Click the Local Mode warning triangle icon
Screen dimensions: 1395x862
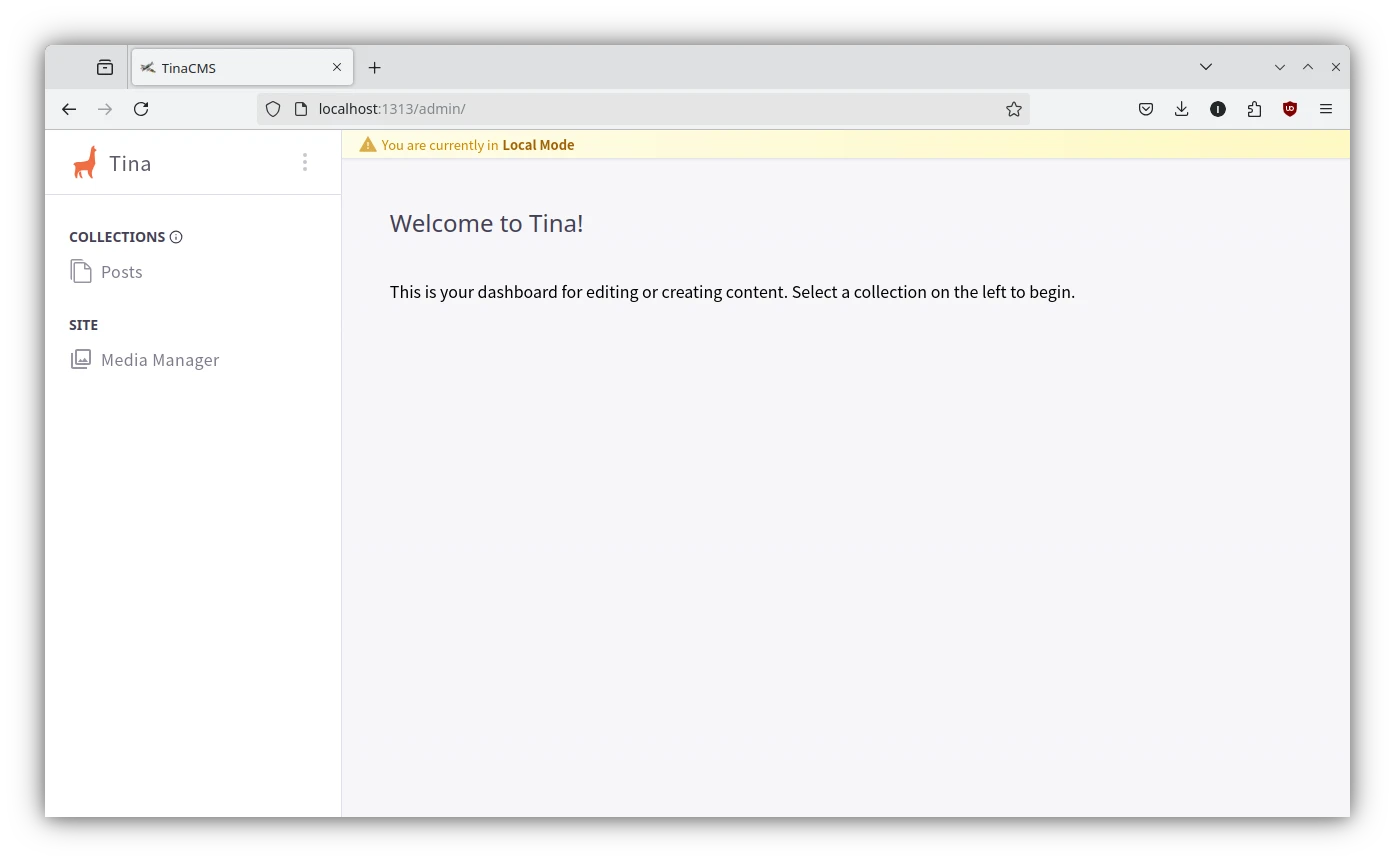click(368, 145)
